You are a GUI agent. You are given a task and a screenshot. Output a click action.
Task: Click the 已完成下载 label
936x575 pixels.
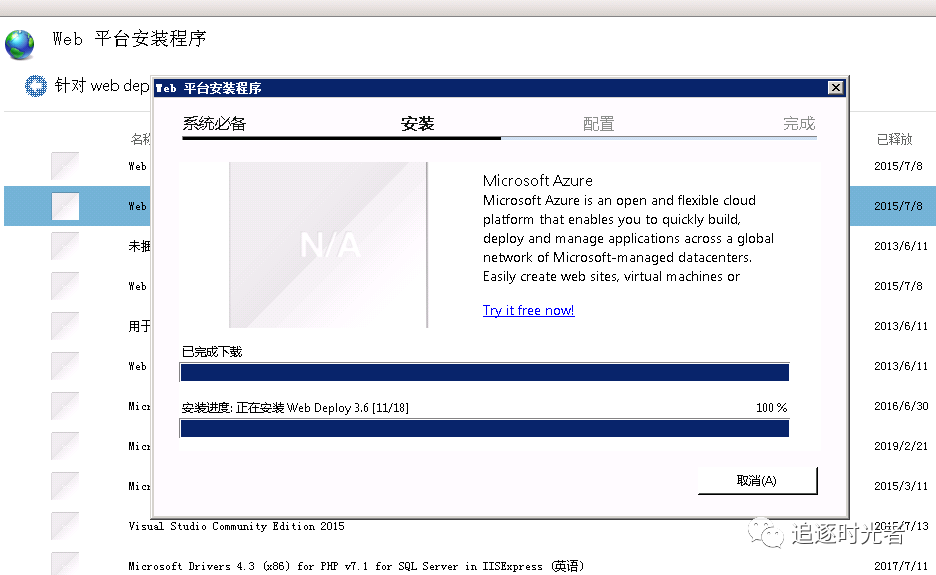point(212,352)
